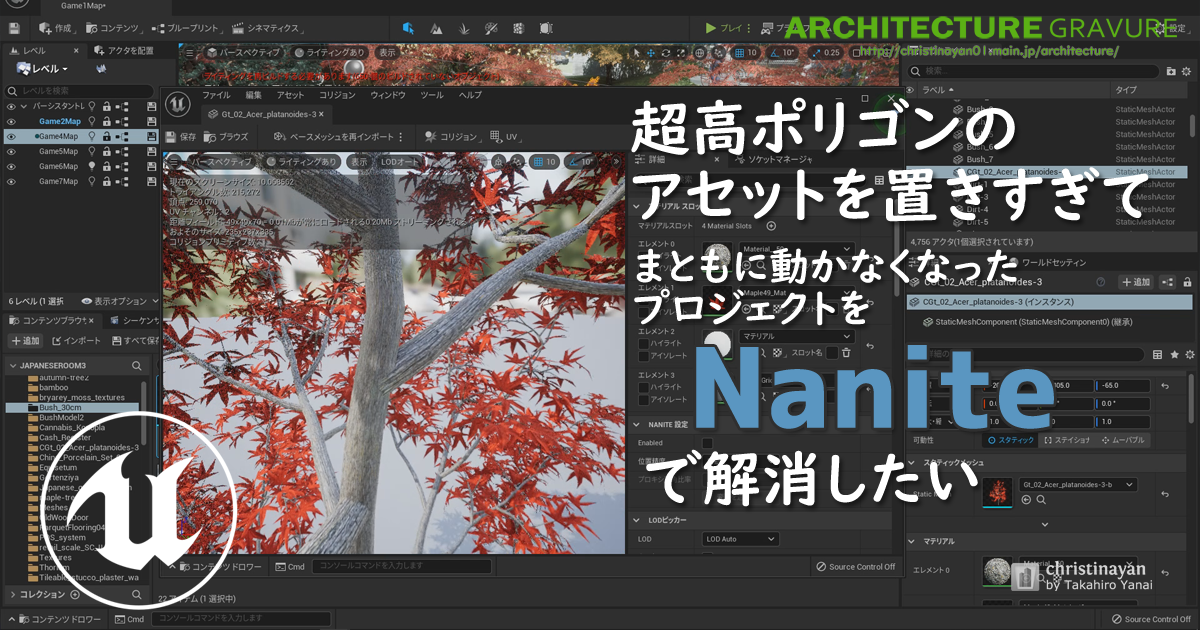Open the LOD Auto dropdown
1200x630 pixels.
click(x=740, y=539)
